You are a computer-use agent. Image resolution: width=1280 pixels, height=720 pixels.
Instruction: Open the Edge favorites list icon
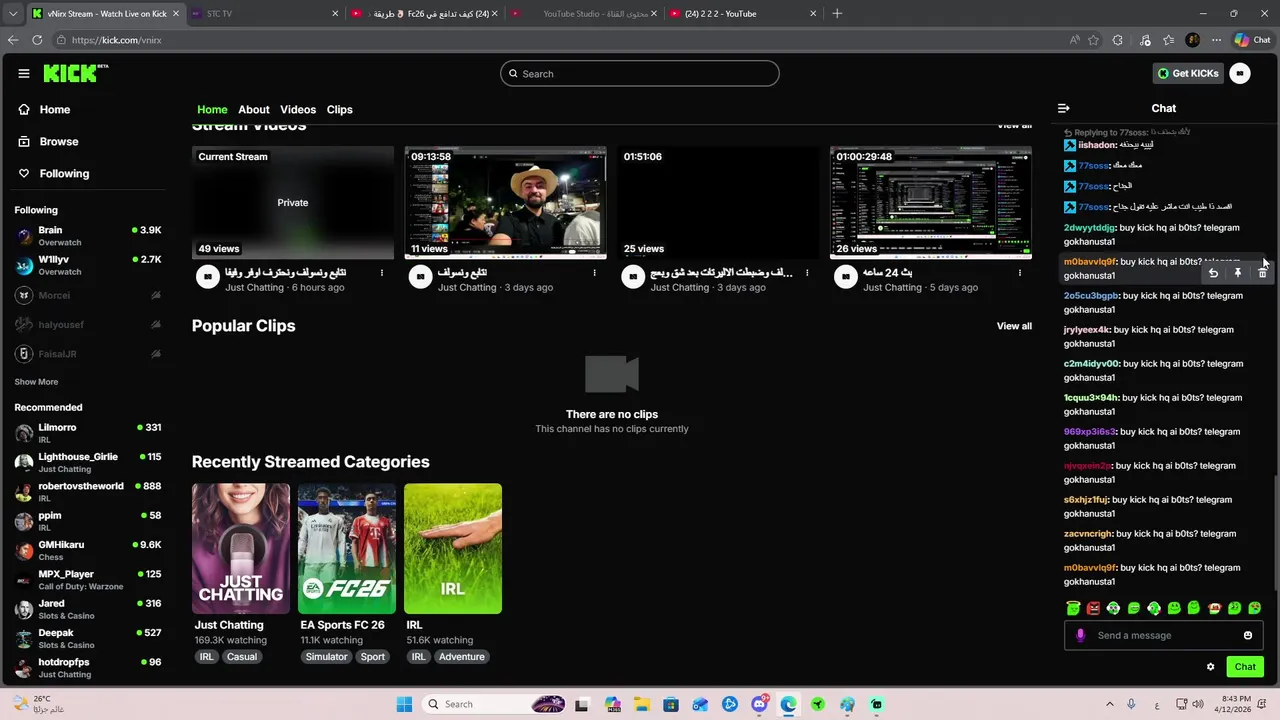1169,40
